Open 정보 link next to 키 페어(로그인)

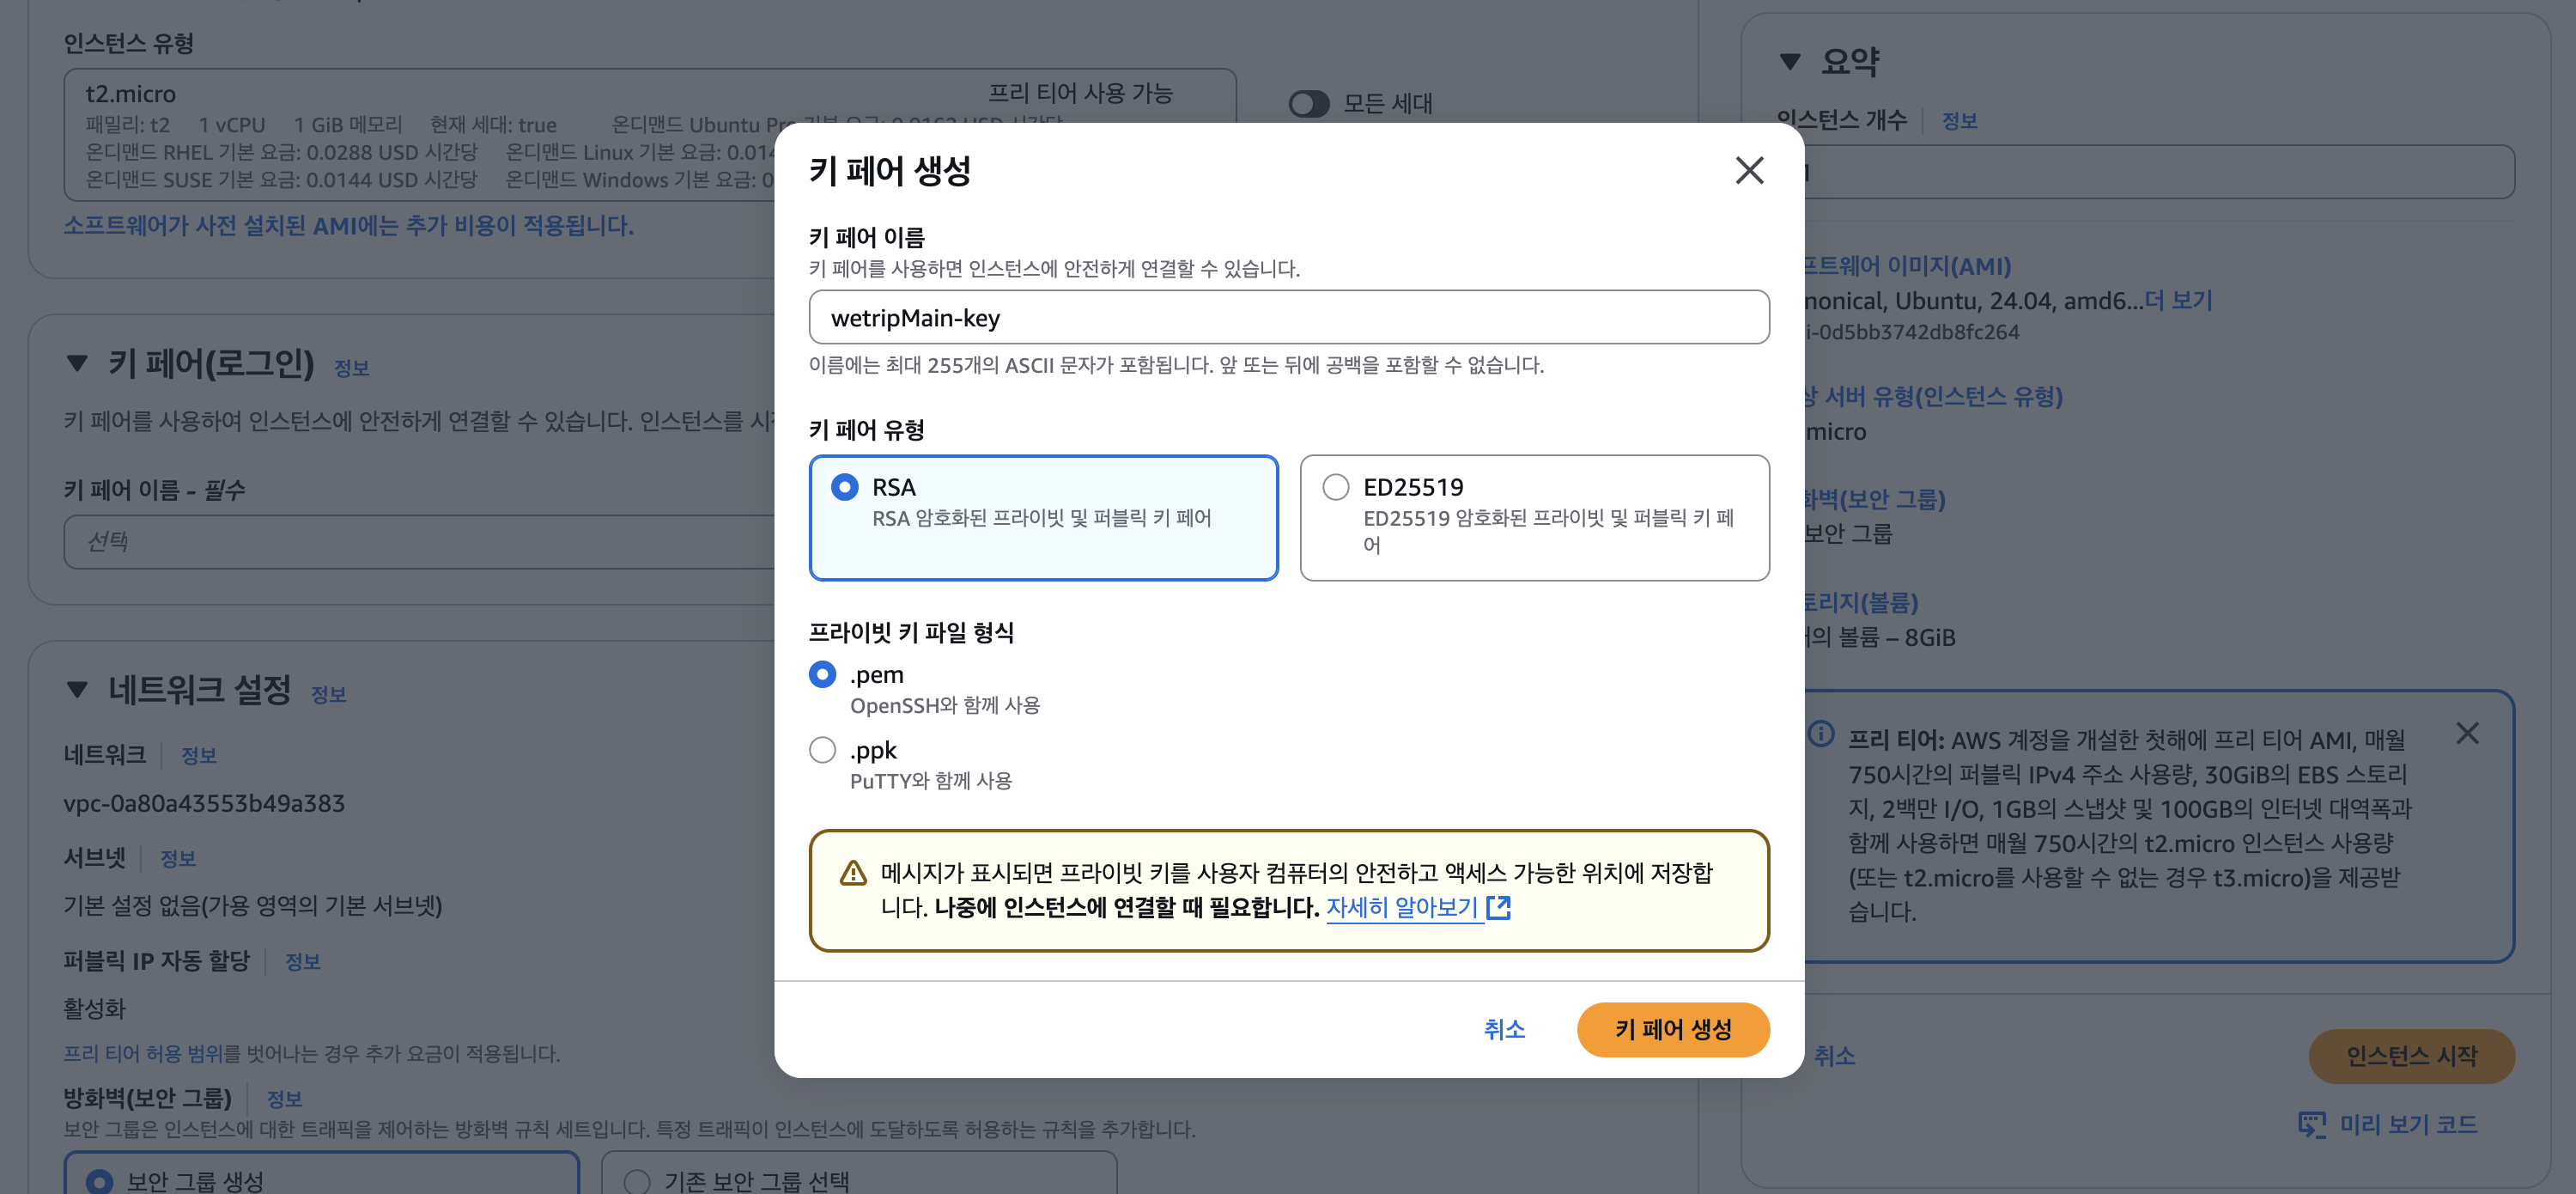tap(351, 369)
